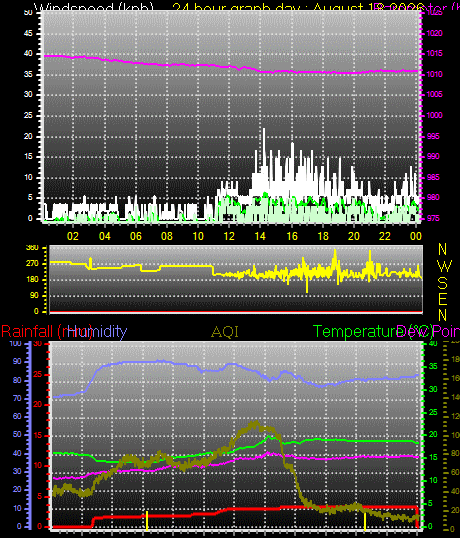
Task: Select the Humidity label above the lower chart
Action: click(97, 331)
